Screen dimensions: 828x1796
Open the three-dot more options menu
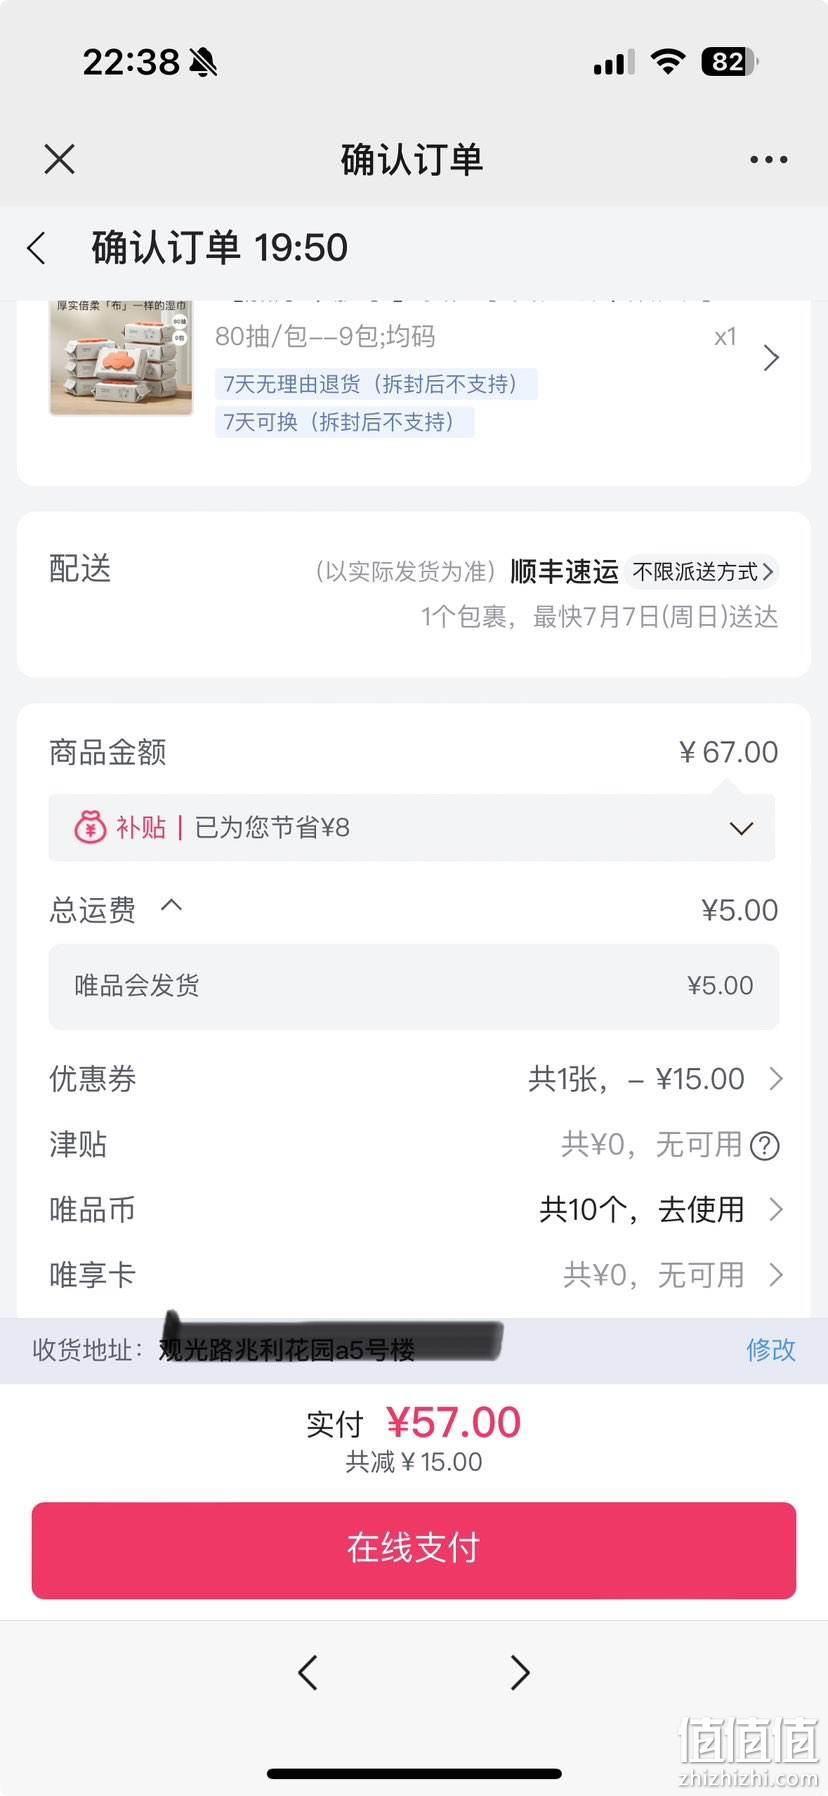pos(768,159)
